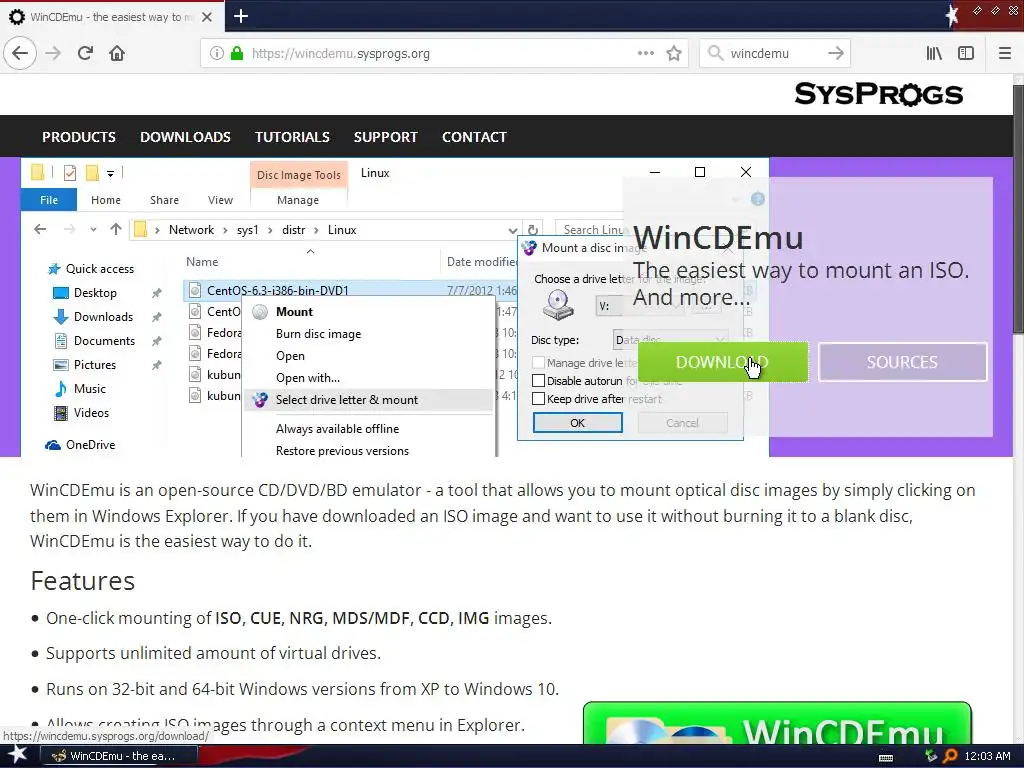Screen dimensions: 1024x768
Task: Click the search magnifier icon
Action: pos(715,54)
